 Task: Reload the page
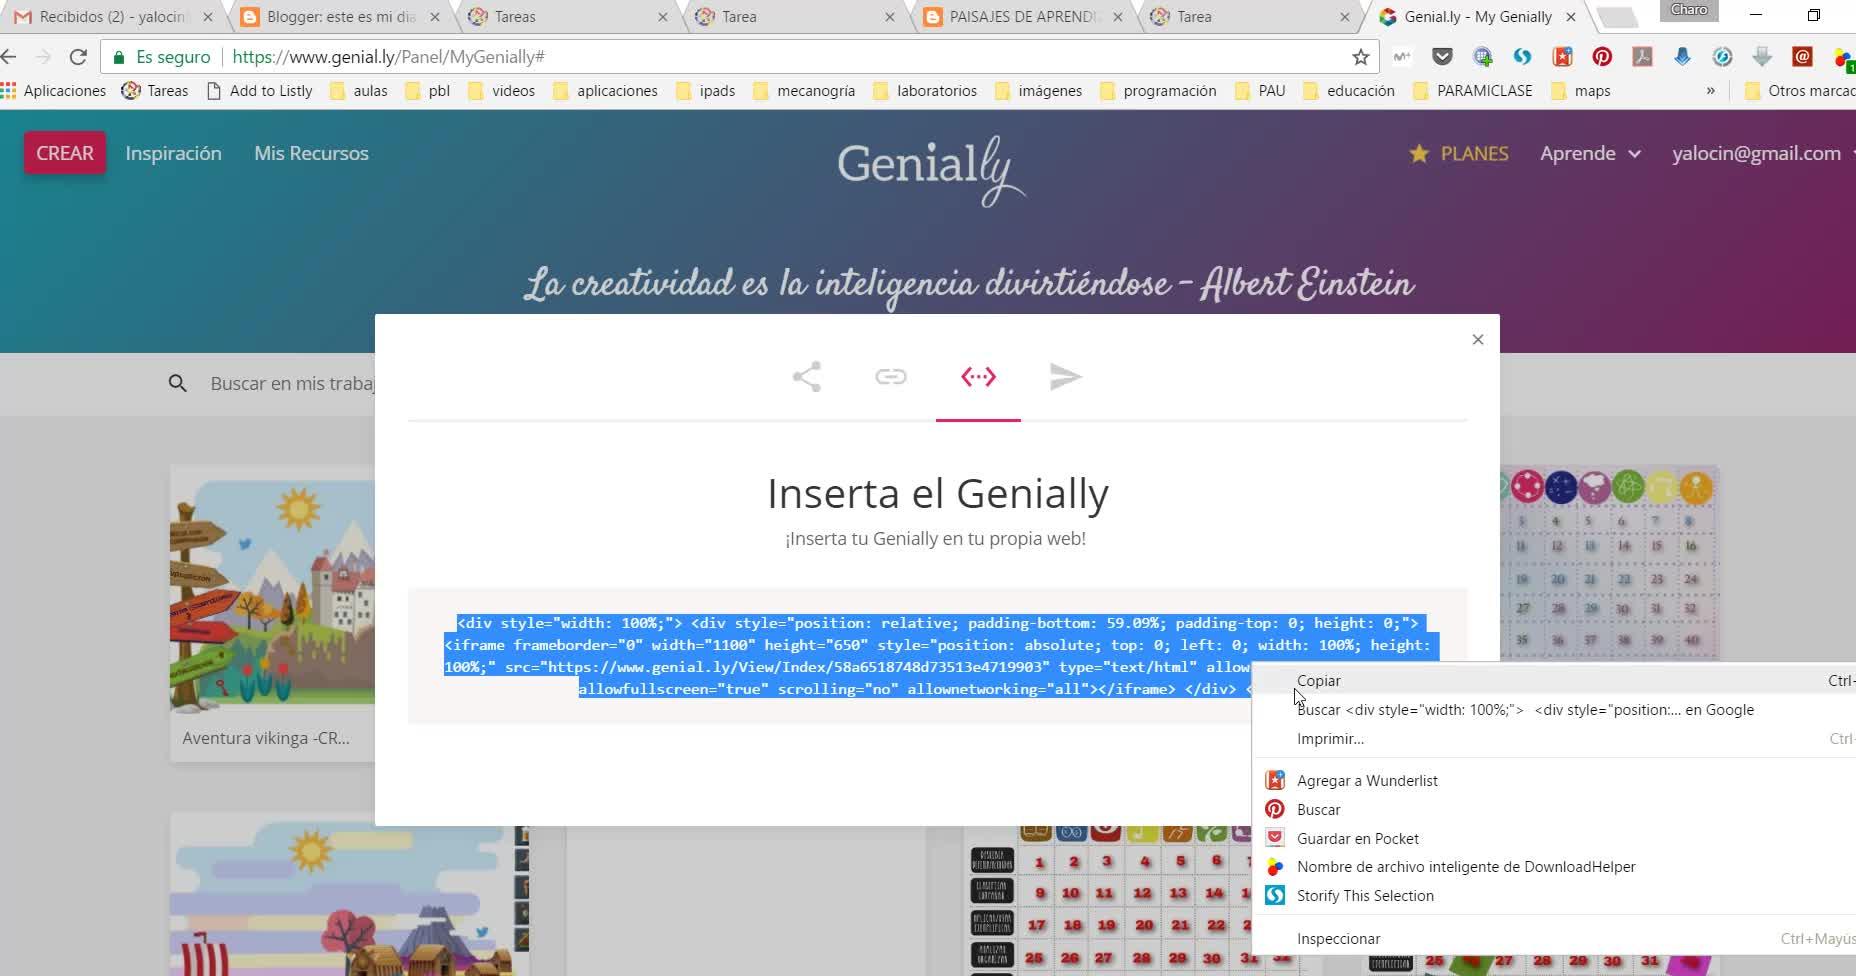[x=78, y=57]
